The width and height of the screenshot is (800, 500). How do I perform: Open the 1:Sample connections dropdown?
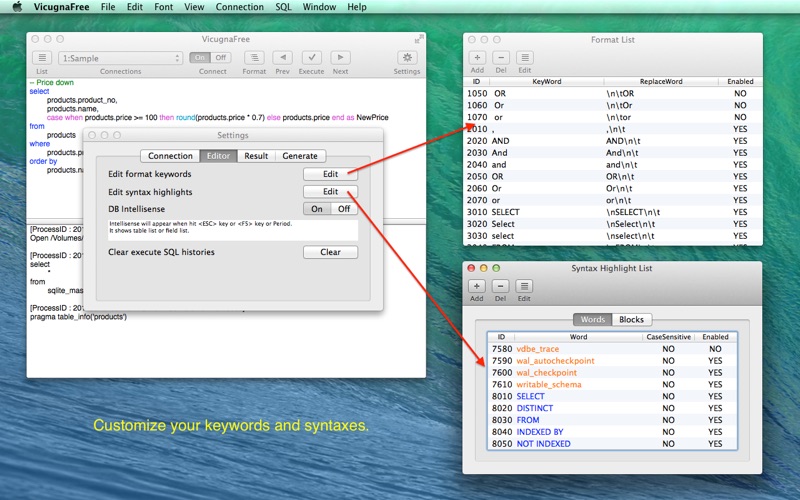(x=120, y=58)
